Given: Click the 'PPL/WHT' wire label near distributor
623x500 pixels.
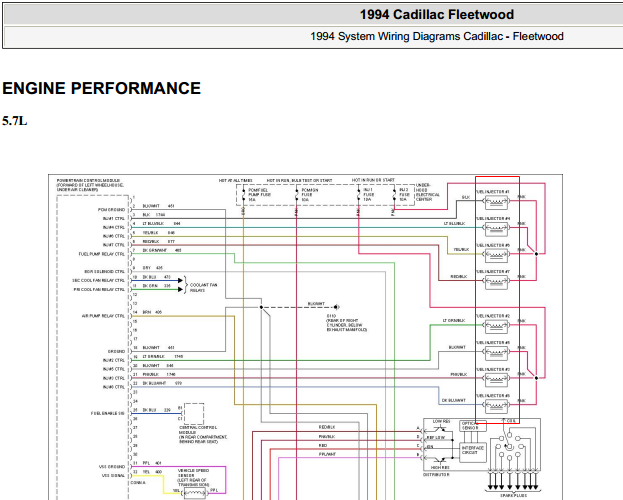Looking at the screenshot, I should click(327, 454).
